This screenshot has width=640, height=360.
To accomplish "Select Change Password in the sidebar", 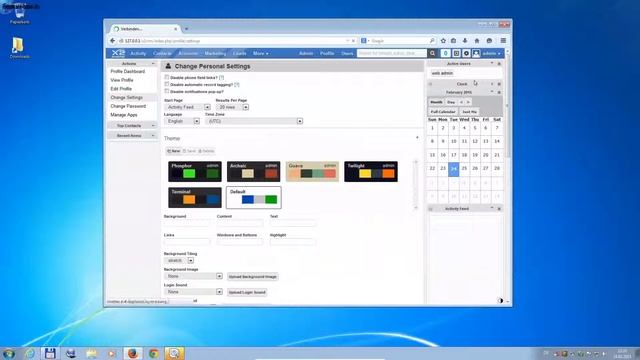I will click(128, 106).
